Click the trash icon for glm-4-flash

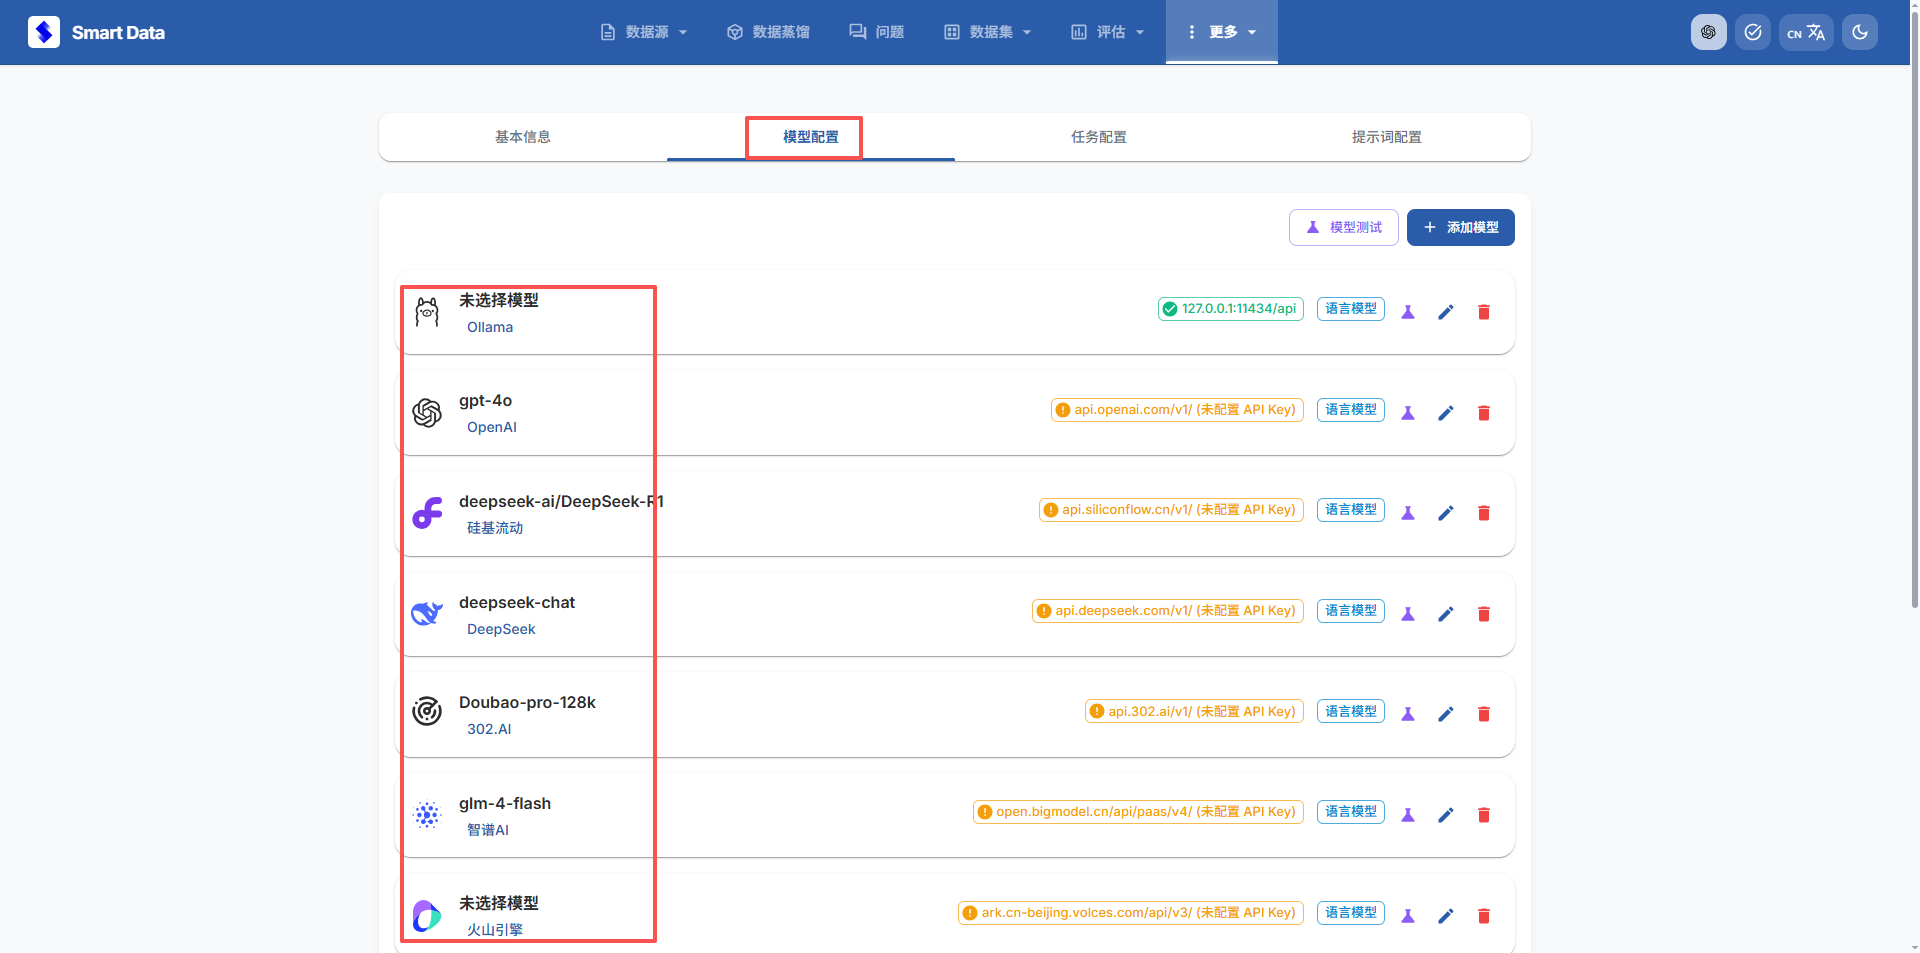(1483, 815)
